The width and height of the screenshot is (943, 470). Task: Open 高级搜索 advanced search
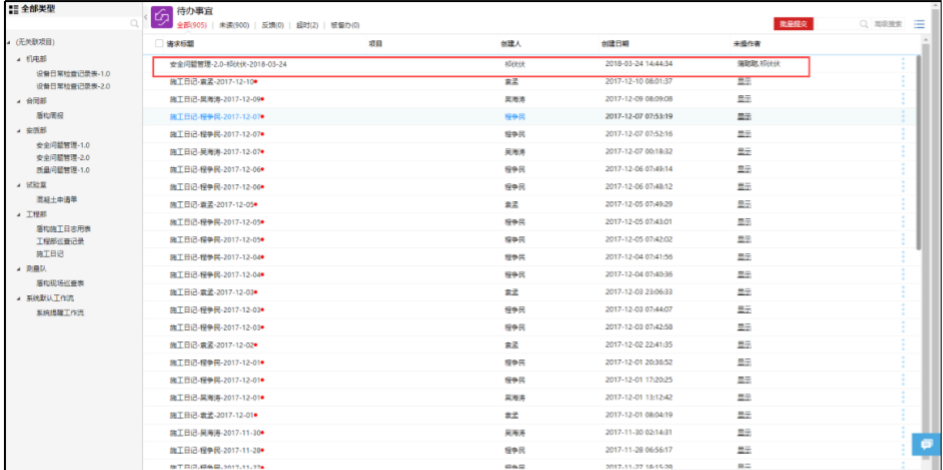(x=888, y=24)
